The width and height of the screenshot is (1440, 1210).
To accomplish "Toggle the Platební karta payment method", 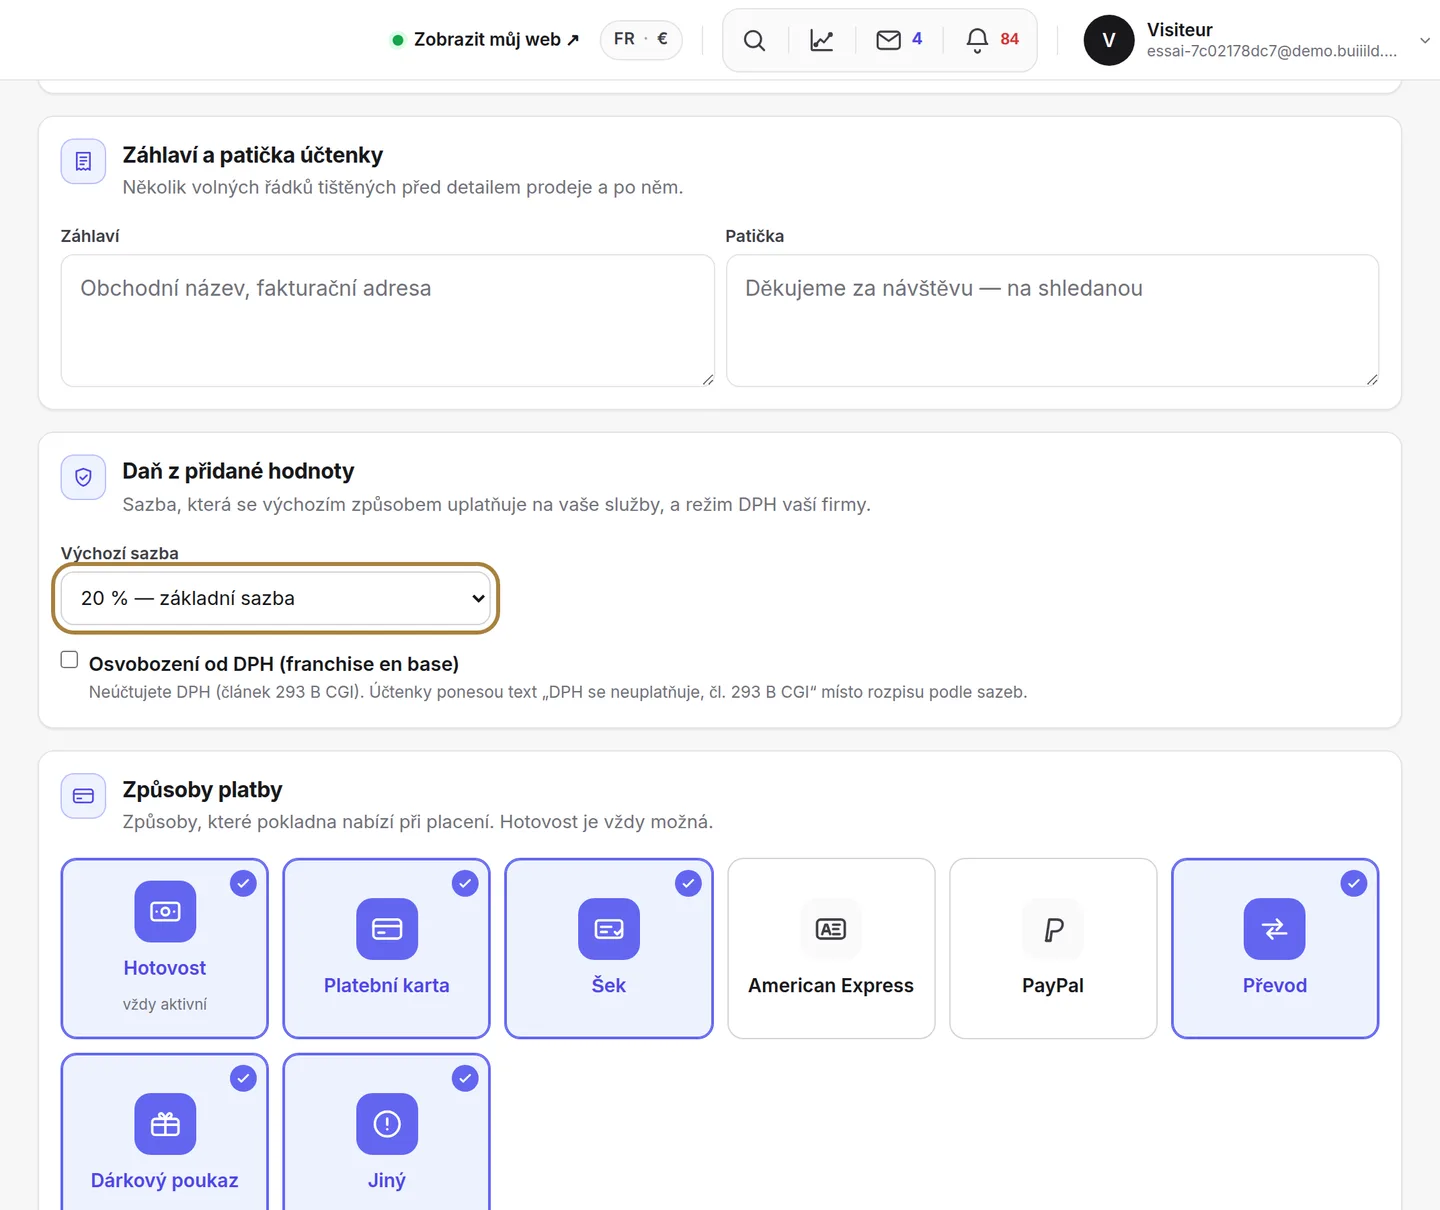I will click(387, 948).
